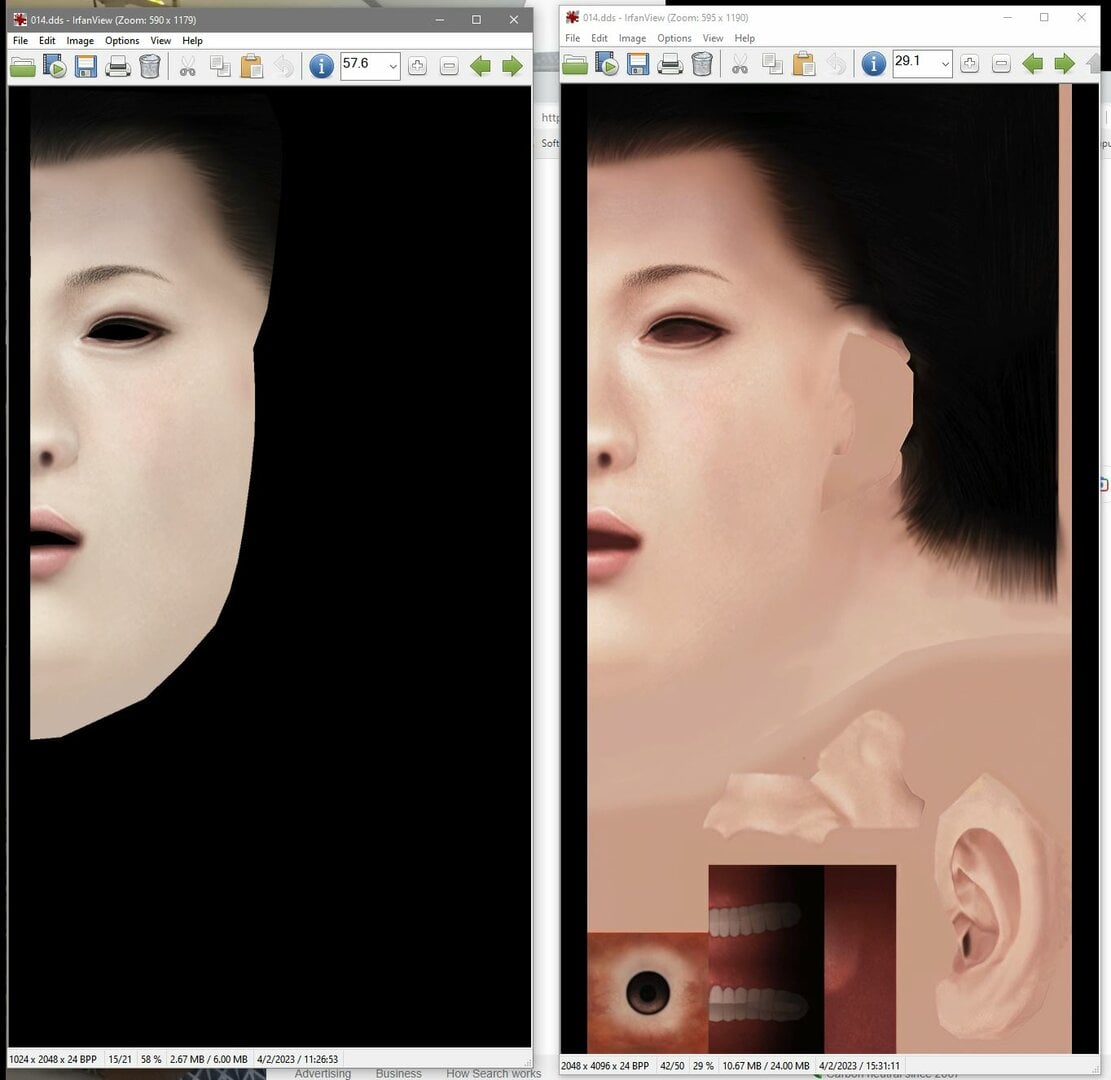
Task: Click the ear texture in right window image
Action: (x=1003, y=907)
